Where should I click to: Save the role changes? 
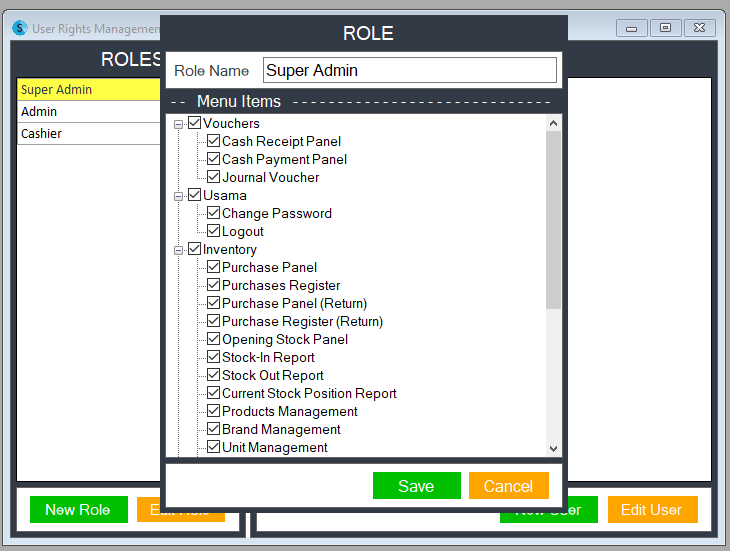[x=417, y=486]
